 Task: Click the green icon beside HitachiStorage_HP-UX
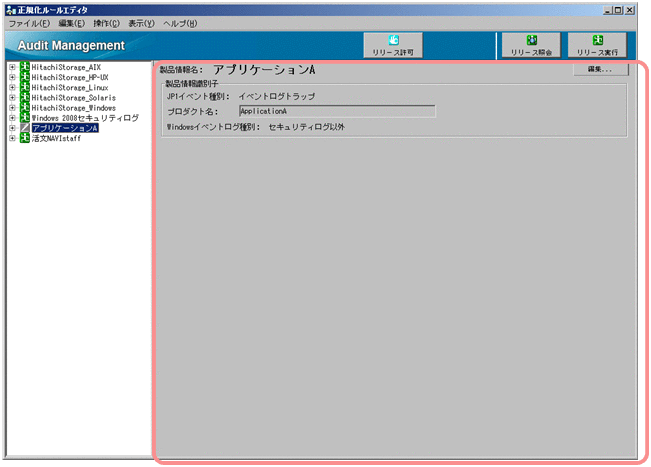point(25,77)
